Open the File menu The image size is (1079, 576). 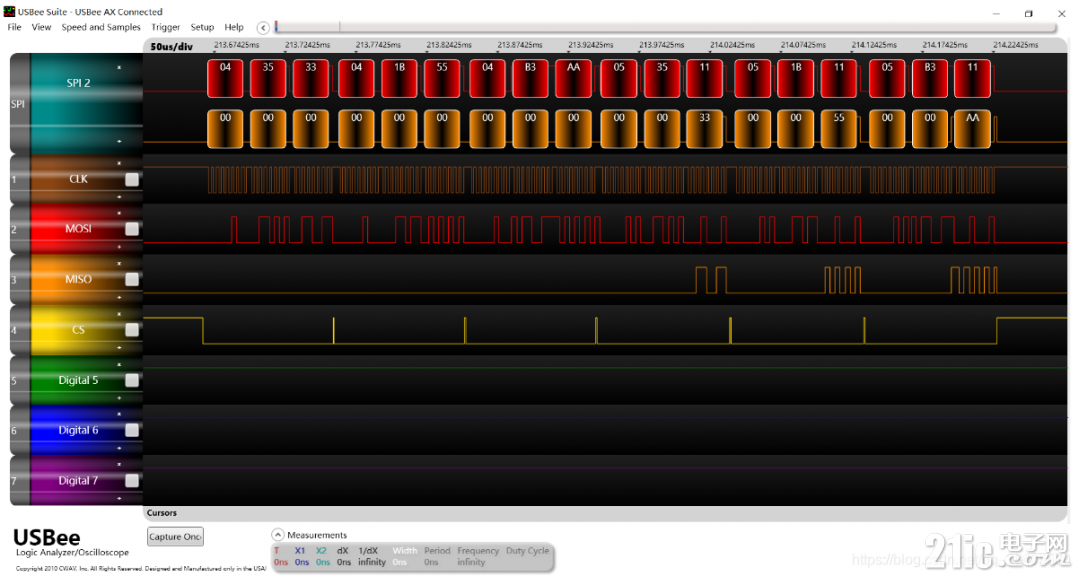pos(14,28)
